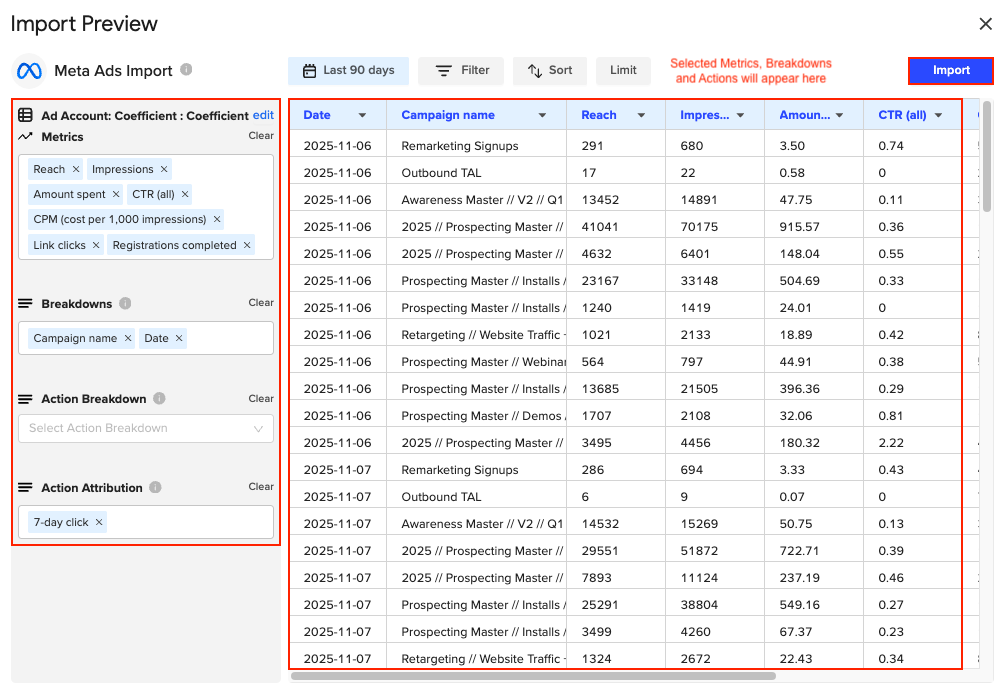
Task: Click the blue Import button
Action: pyautogui.click(x=949, y=71)
